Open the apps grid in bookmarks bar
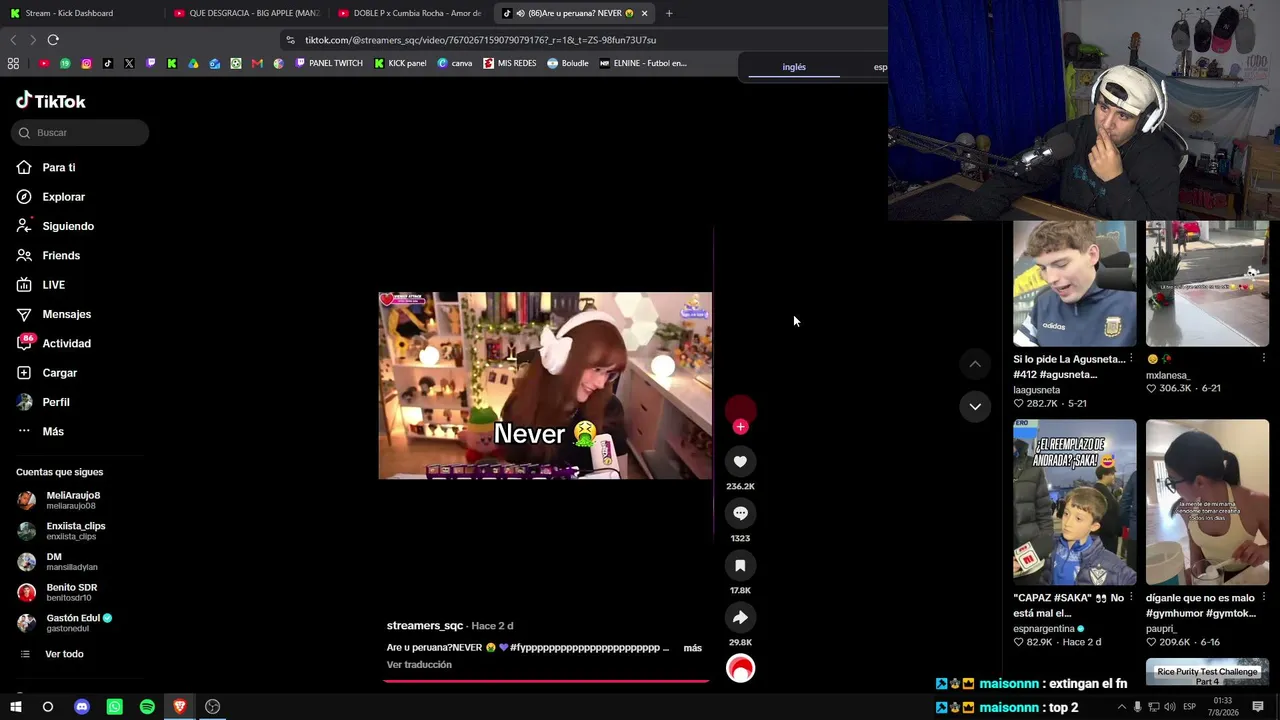 click(x=13, y=63)
